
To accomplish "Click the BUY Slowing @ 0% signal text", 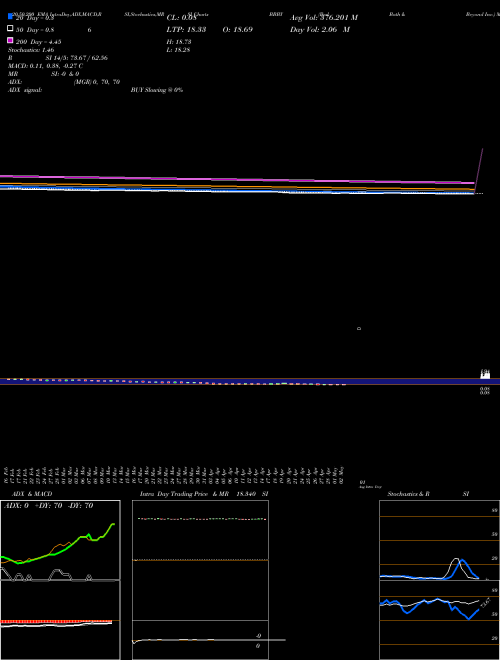I will click(x=157, y=90).
